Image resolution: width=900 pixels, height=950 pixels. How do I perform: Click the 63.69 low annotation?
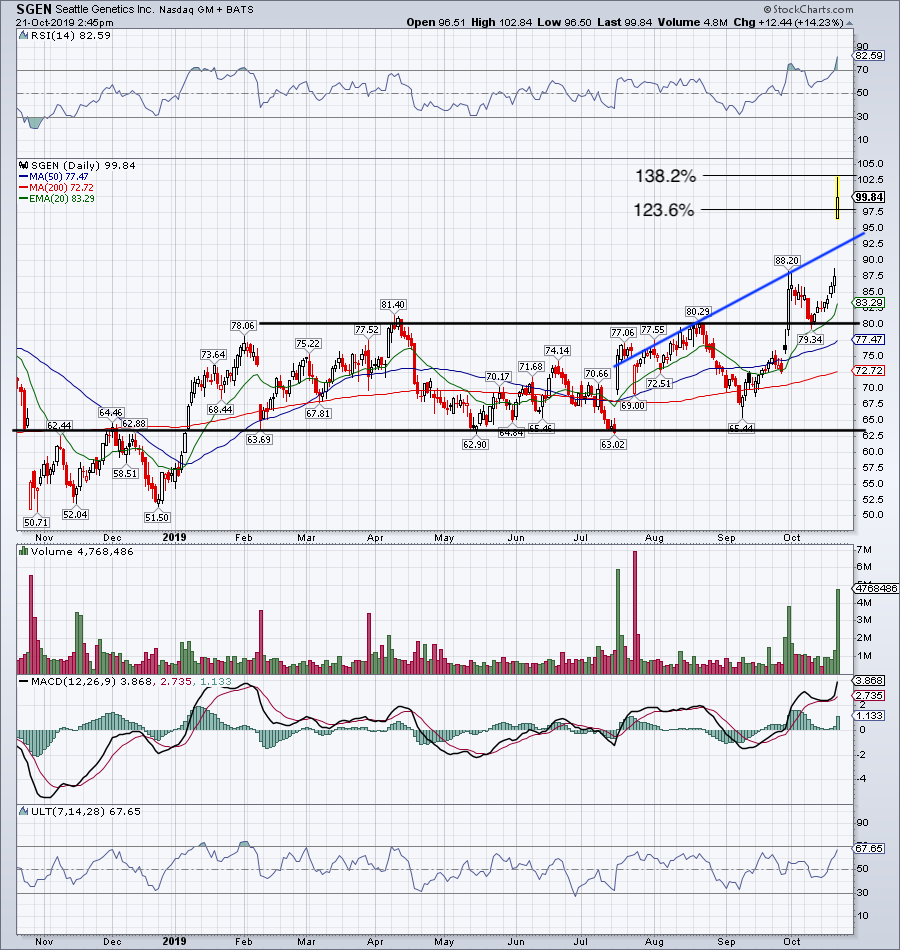[x=259, y=439]
